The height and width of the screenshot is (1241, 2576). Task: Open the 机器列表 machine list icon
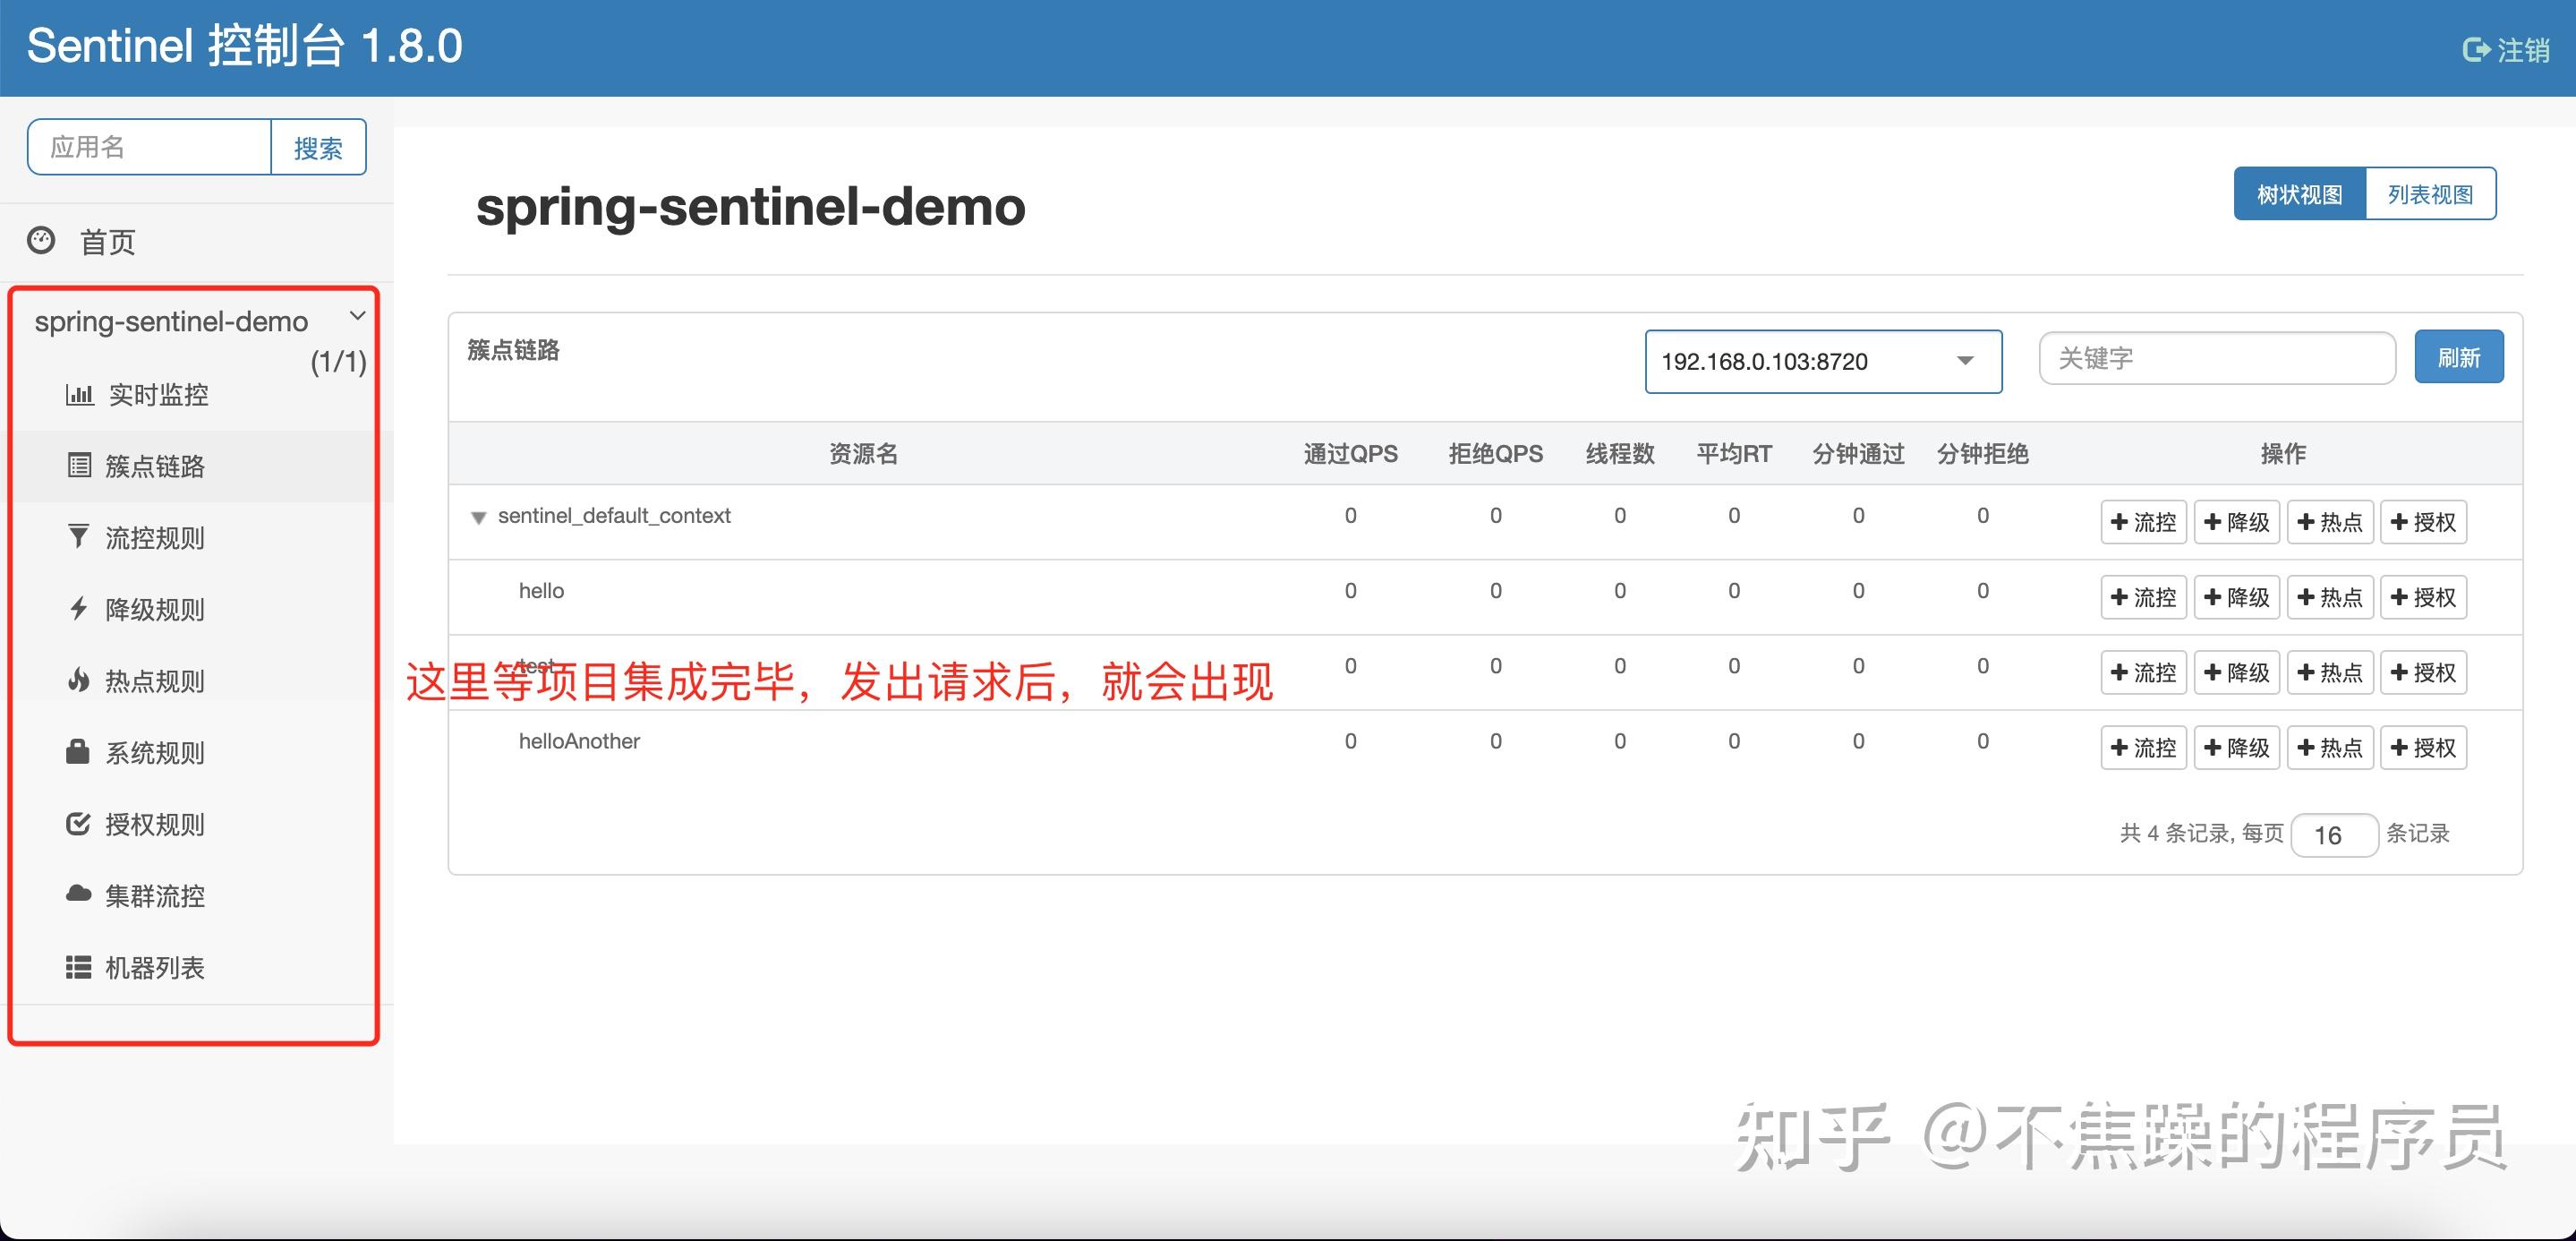[x=79, y=967]
